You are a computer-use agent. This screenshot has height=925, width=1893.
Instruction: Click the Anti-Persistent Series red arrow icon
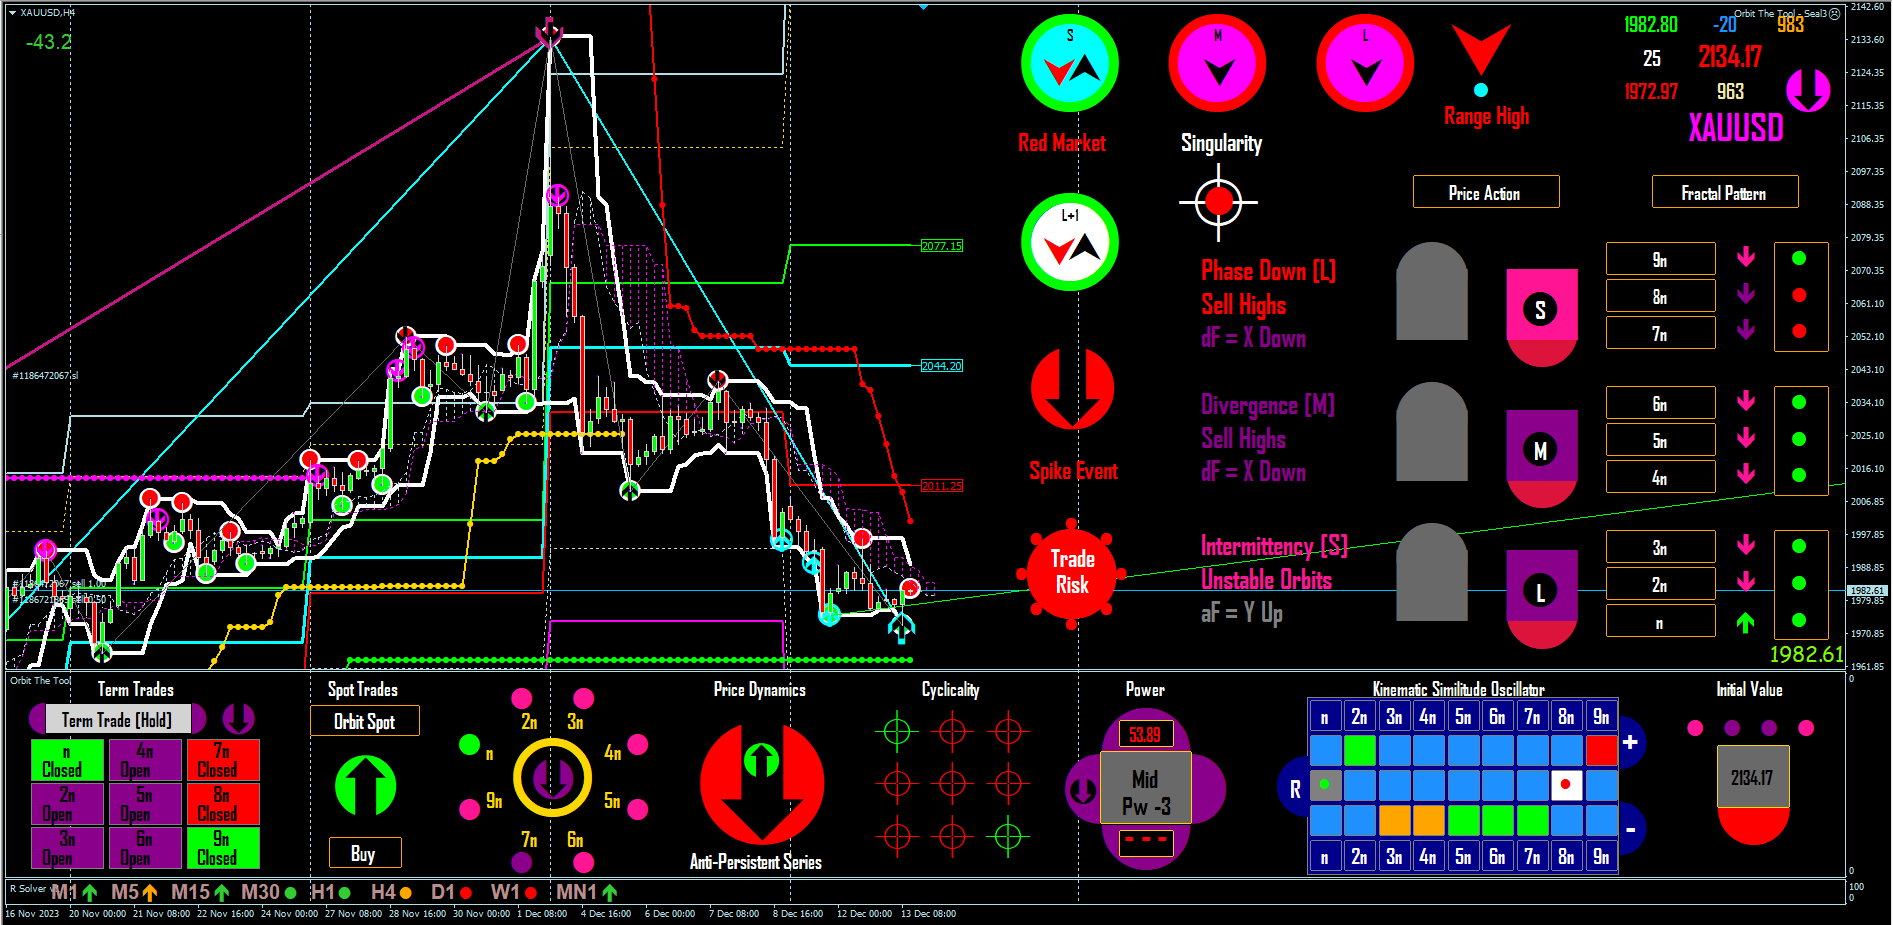point(762,784)
